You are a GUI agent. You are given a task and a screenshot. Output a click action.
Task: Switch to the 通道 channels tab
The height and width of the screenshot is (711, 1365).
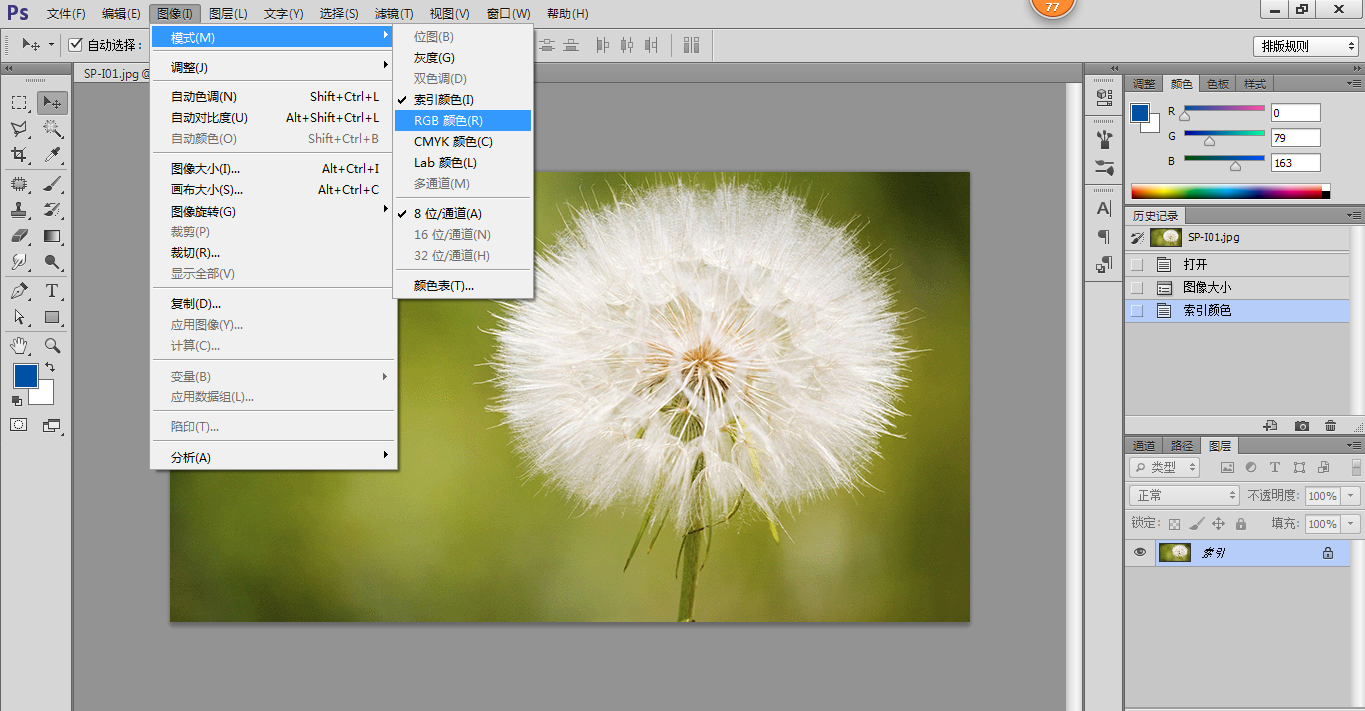[x=1144, y=446]
